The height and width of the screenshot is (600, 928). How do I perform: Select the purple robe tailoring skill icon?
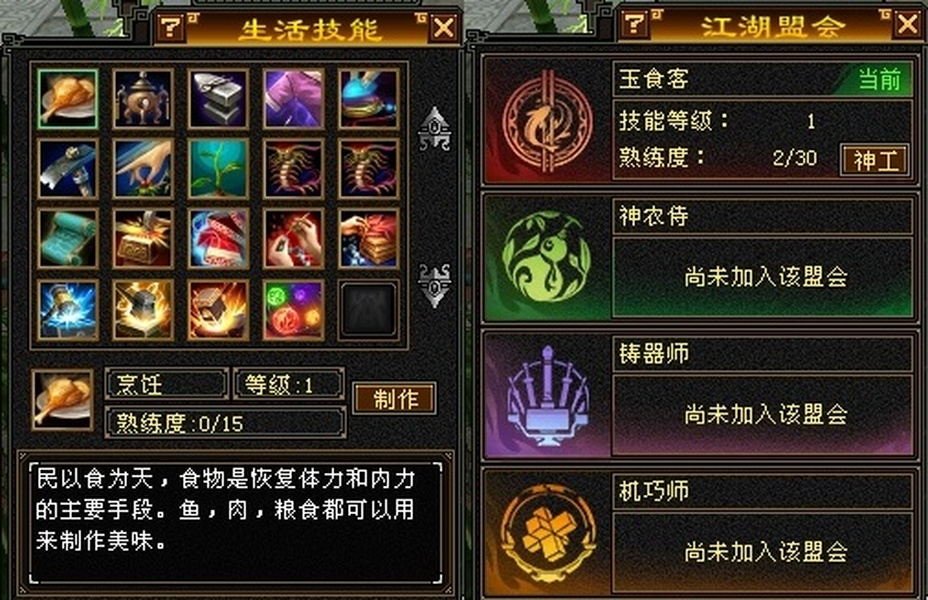[293, 99]
